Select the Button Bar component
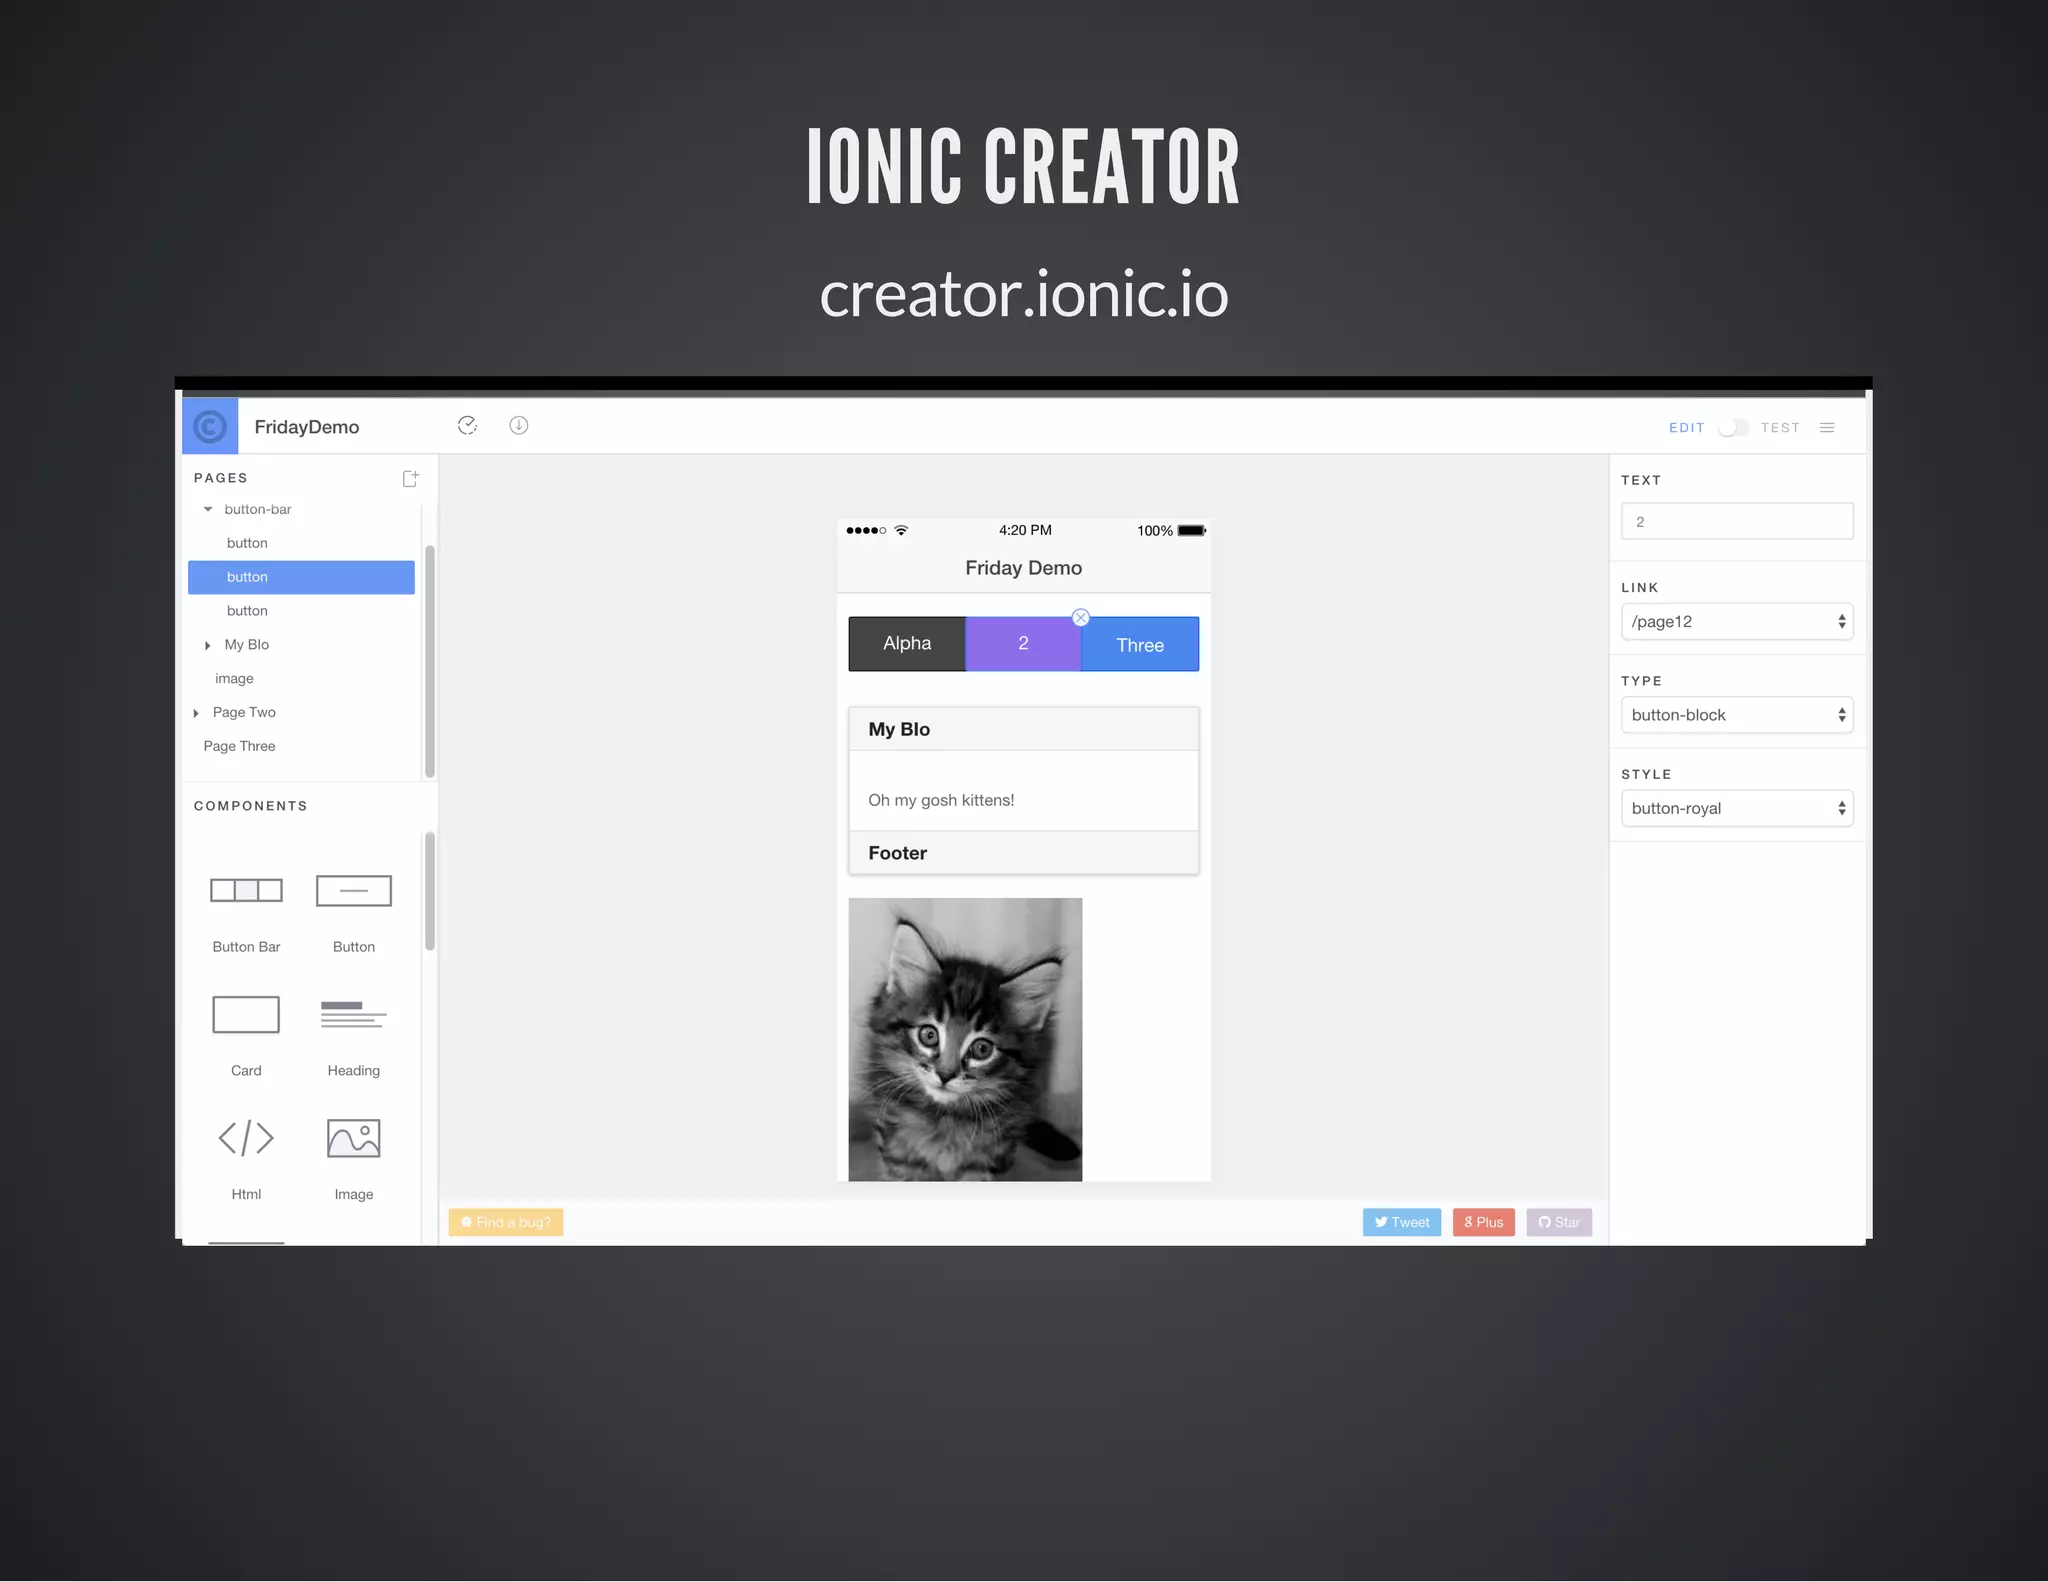The image size is (2048, 1582). pyautogui.click(x=246, y=912)
